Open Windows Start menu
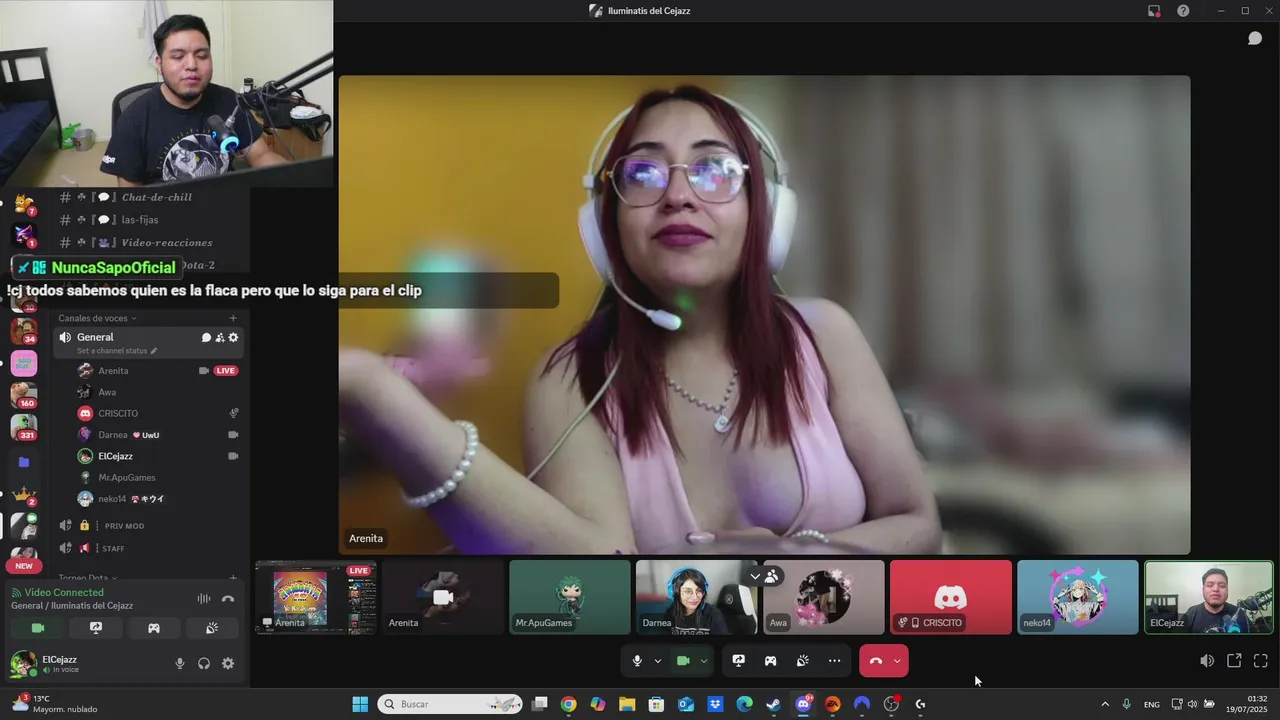 pyautogui.click(x=360, y=704)
